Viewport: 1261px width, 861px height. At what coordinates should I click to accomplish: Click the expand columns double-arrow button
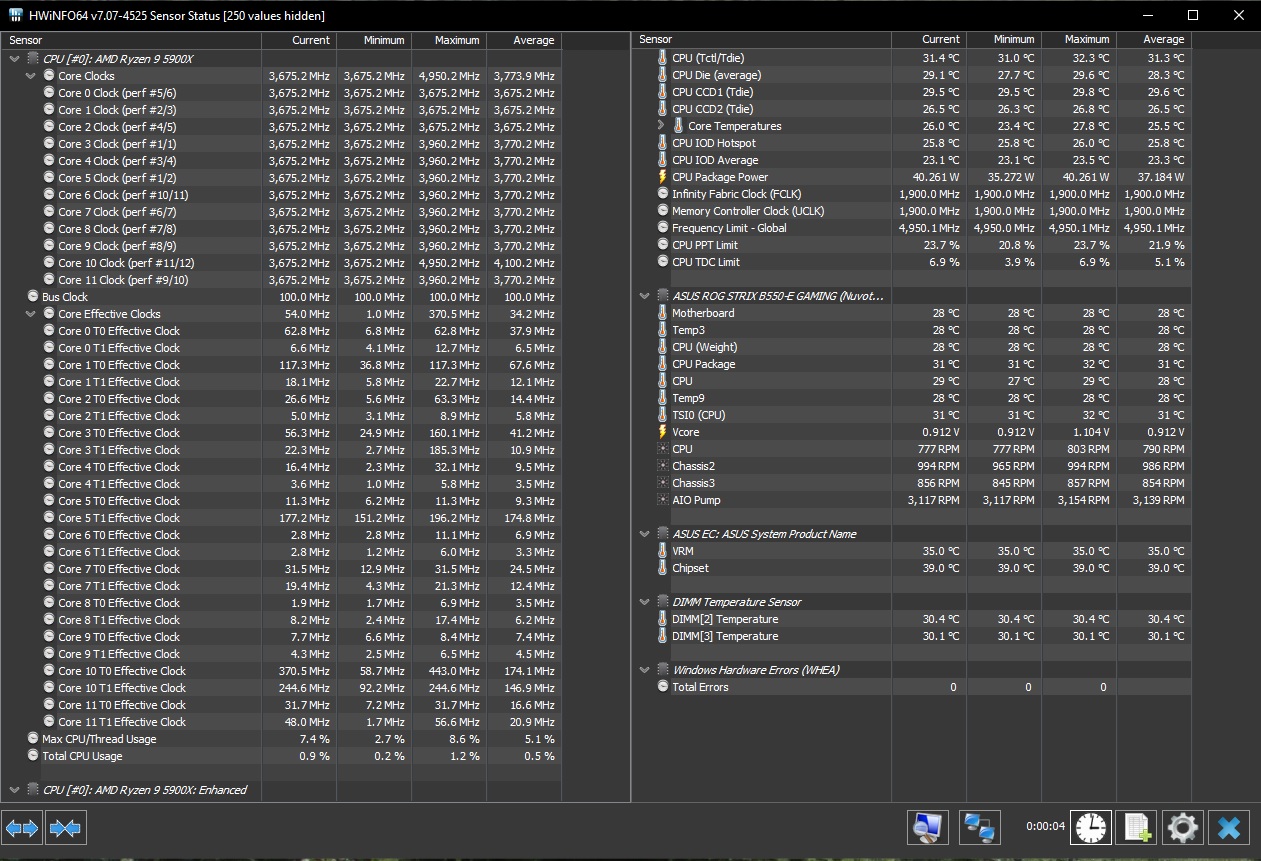pos(22,828)
